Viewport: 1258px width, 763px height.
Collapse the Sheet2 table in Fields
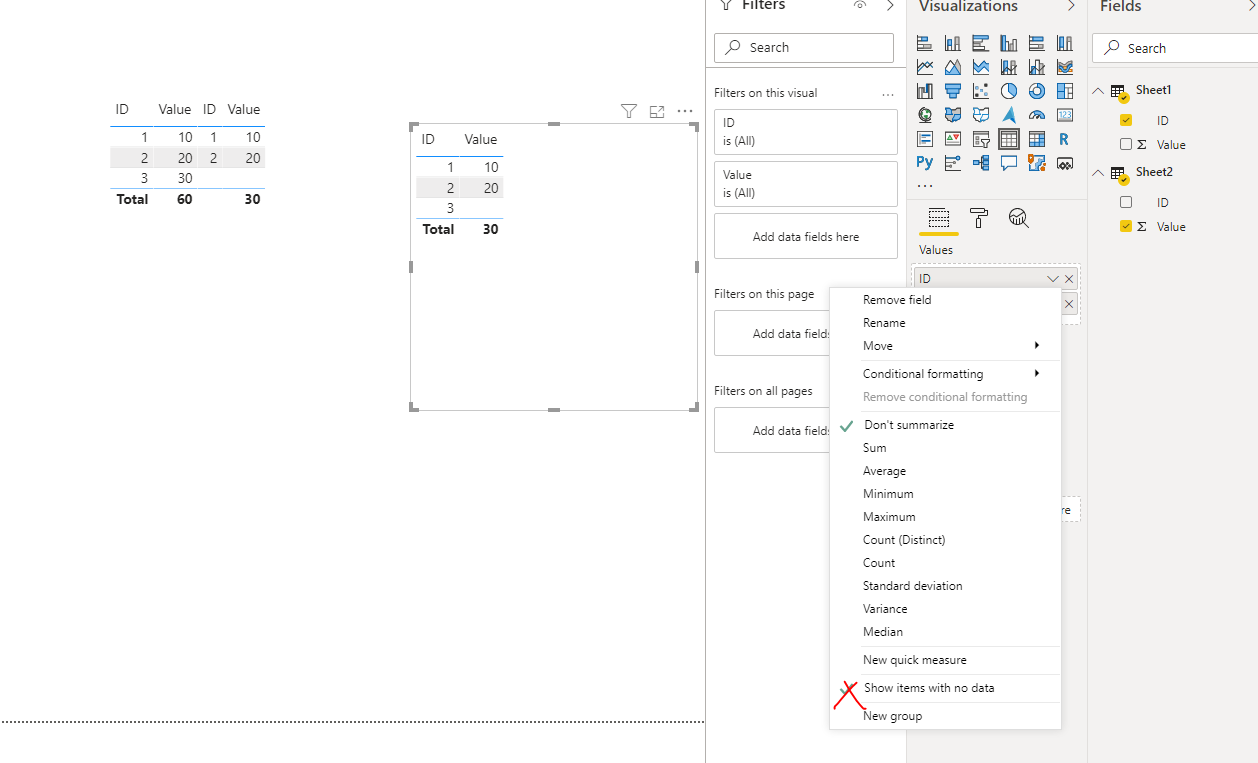1099,172
